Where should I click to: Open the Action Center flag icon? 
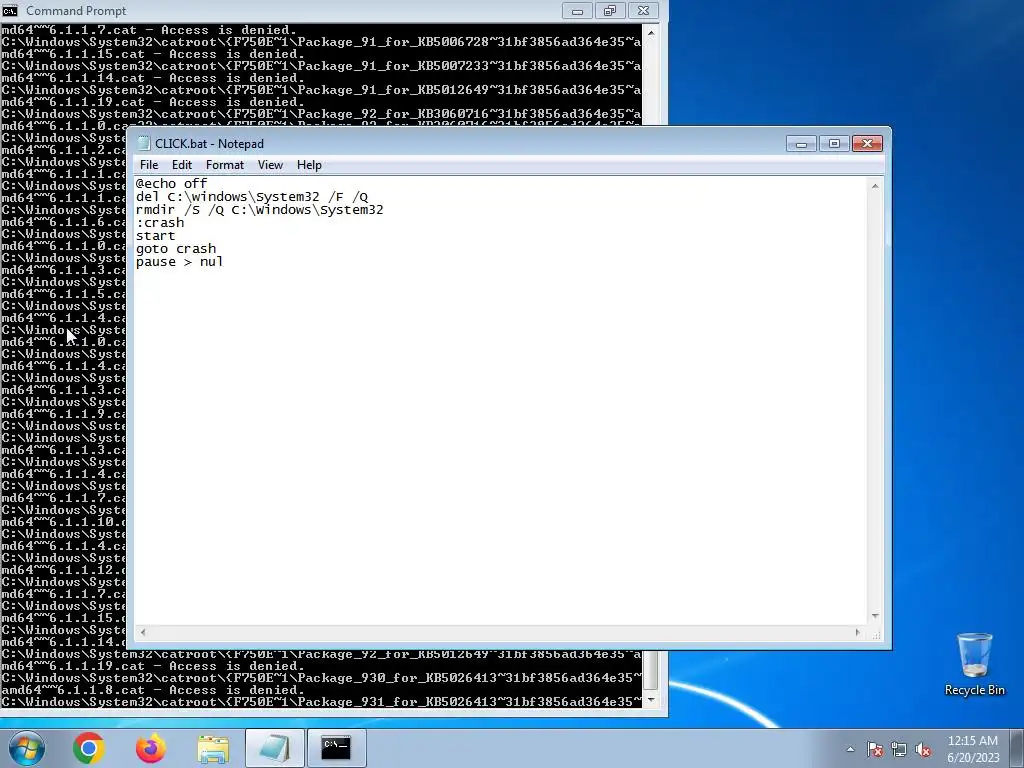coord(874,749)
